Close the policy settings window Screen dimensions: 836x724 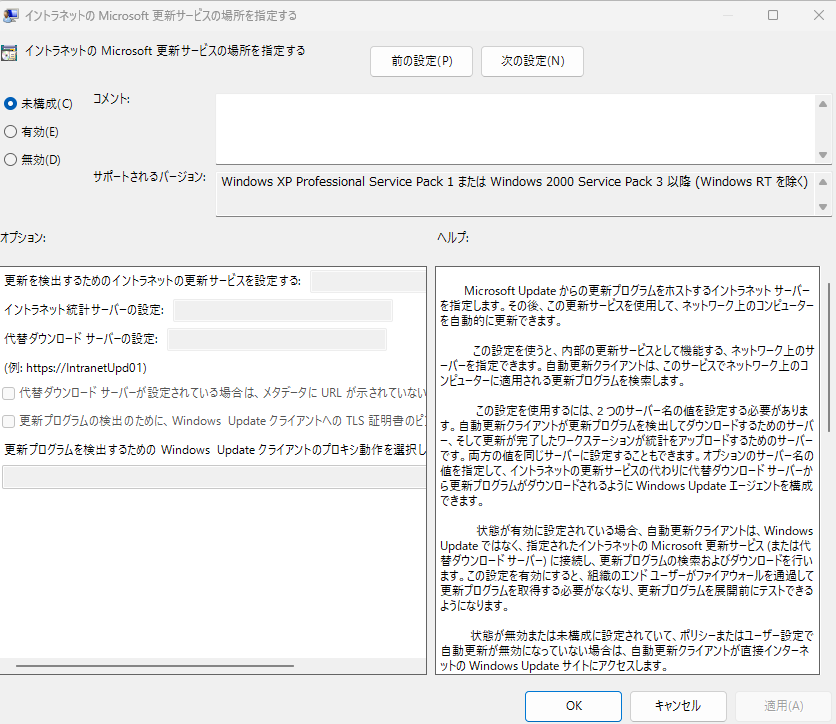(x=819, y=15)
